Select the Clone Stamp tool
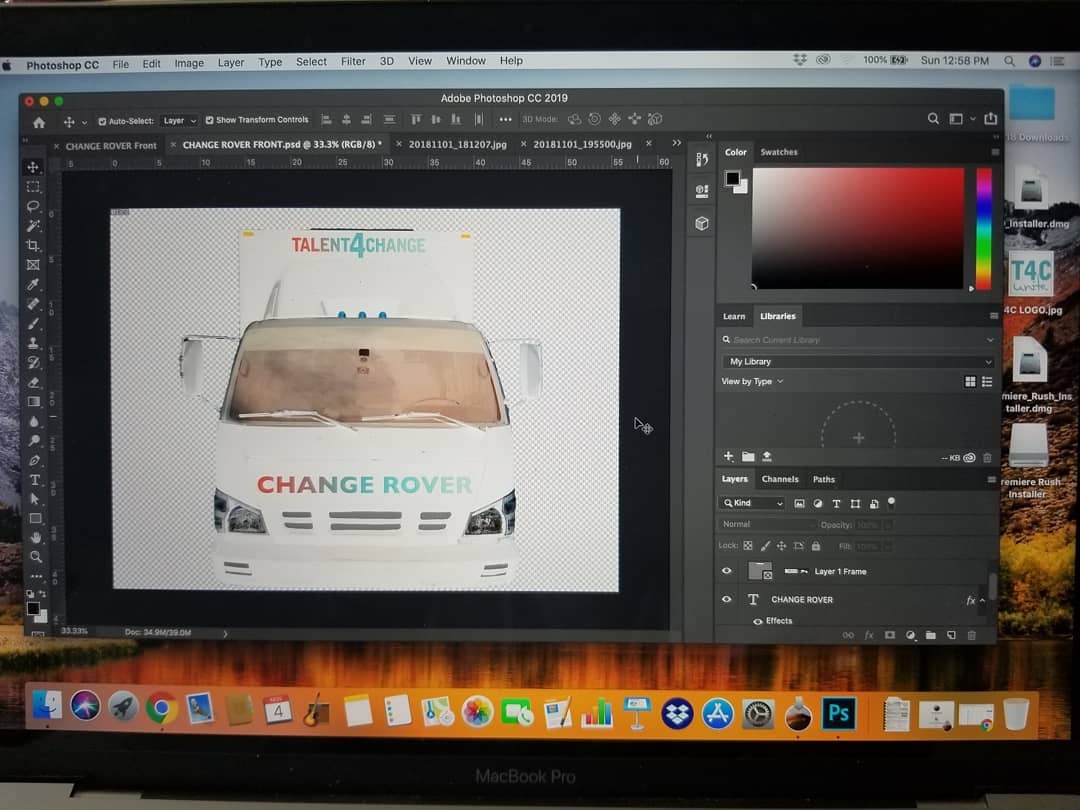 (x=33, y=342)
